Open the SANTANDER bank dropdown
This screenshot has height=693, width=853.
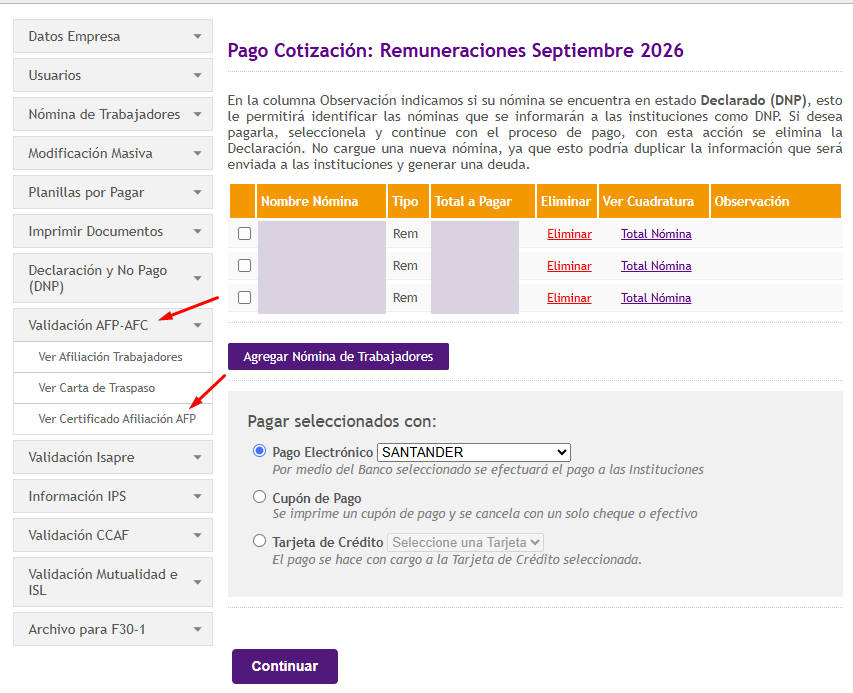tap(474, 452)
